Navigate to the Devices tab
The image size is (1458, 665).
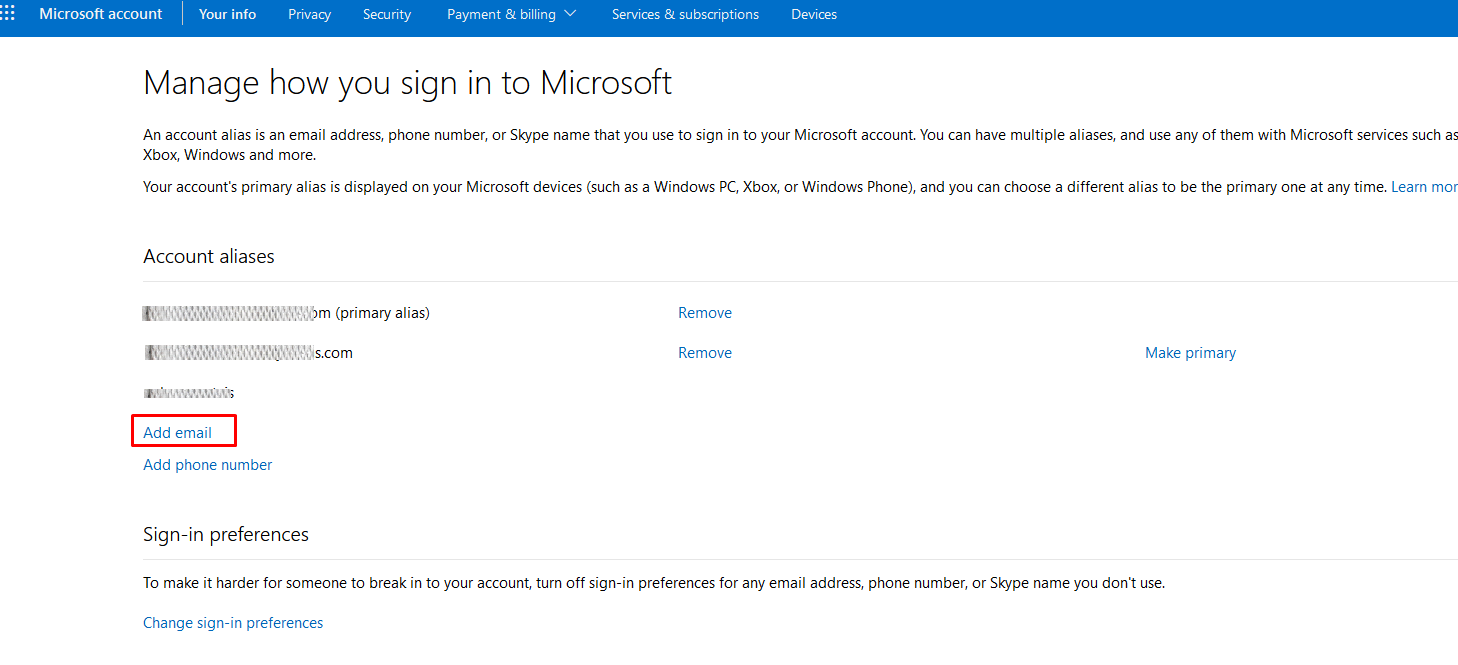click(x=813, y=14)
